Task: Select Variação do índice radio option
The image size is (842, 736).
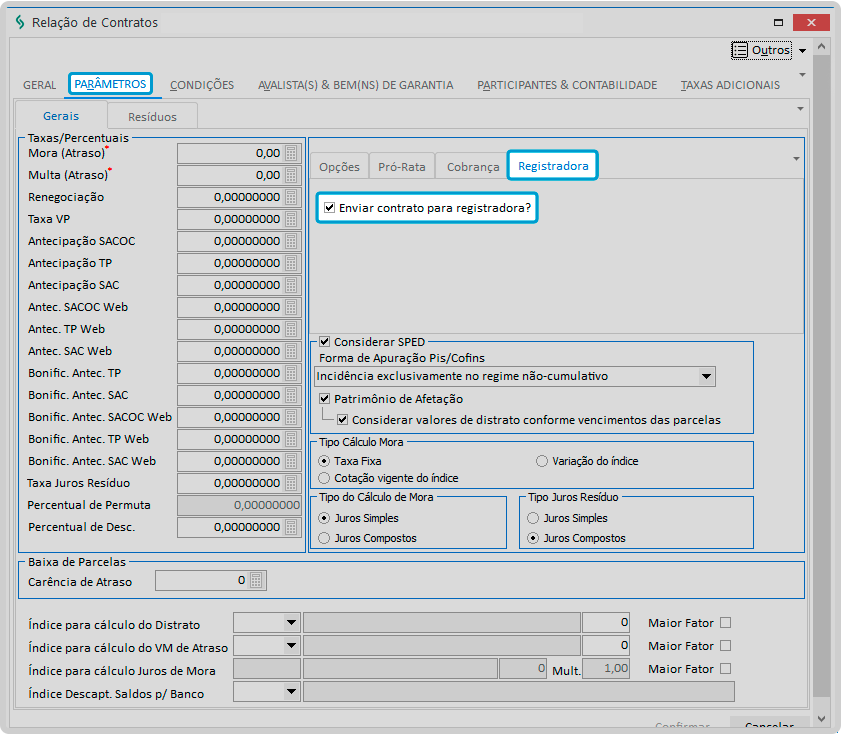Action: pos(542,461)
